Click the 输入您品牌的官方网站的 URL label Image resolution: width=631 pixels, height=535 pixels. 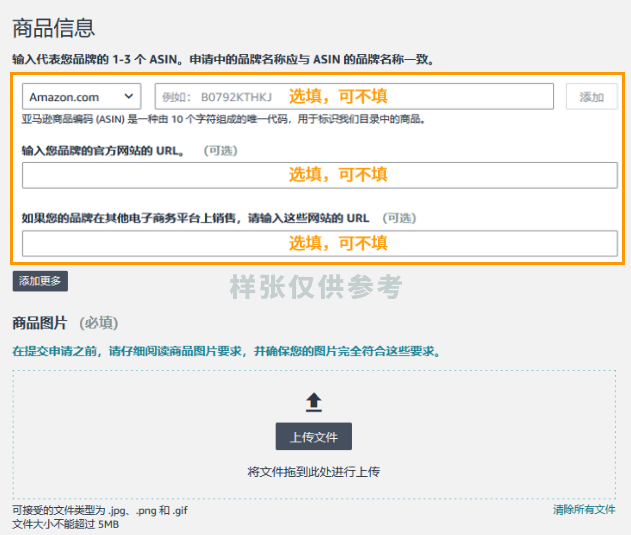pyautogui.click(x=102, y=151)
